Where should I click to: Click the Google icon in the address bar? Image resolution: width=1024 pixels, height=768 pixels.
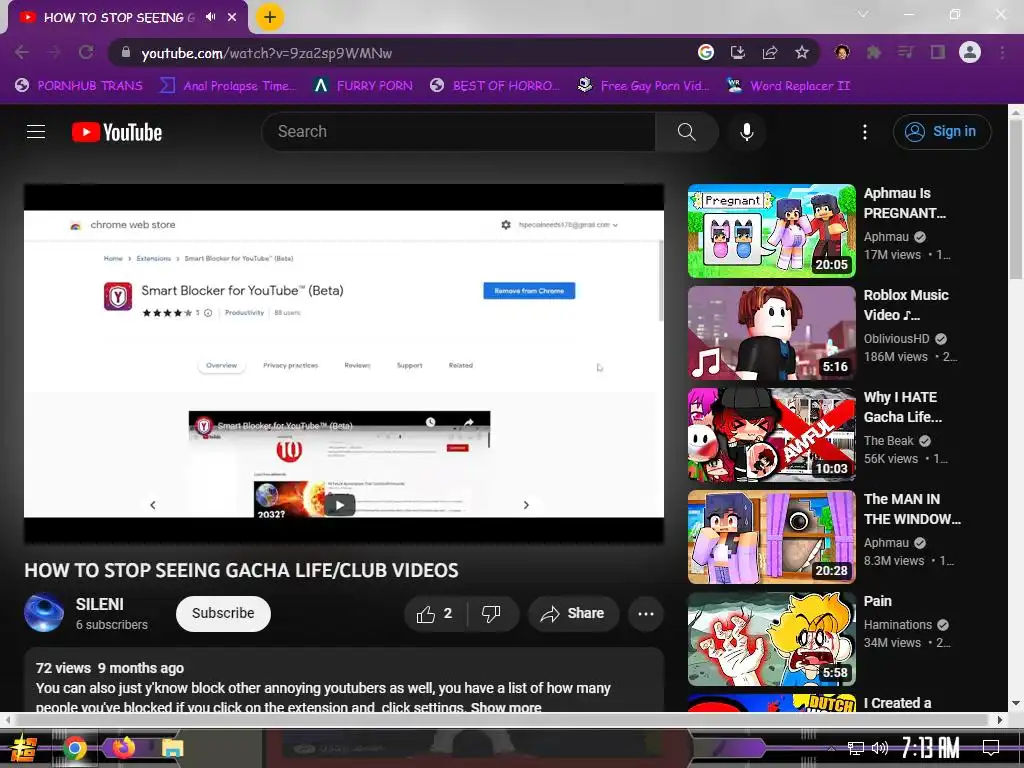tap(706, 52)
